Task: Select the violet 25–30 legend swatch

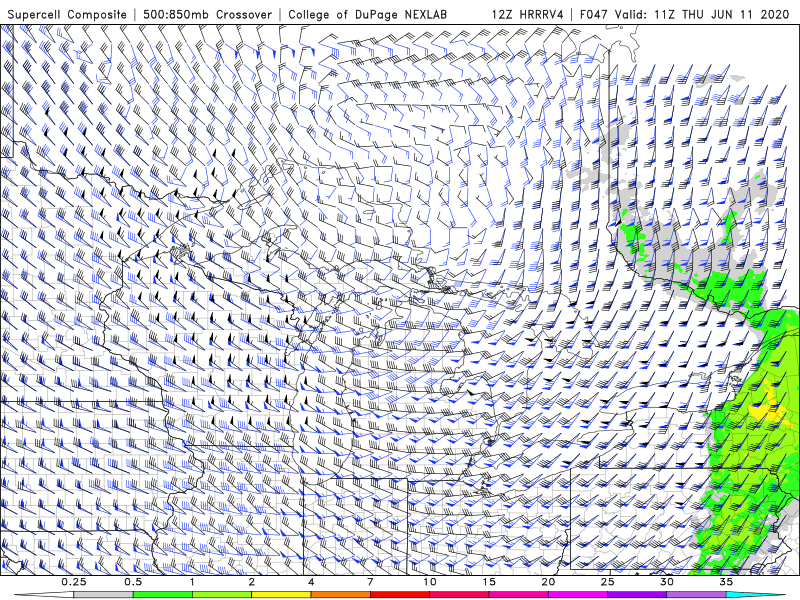Action: coord(637,595)
